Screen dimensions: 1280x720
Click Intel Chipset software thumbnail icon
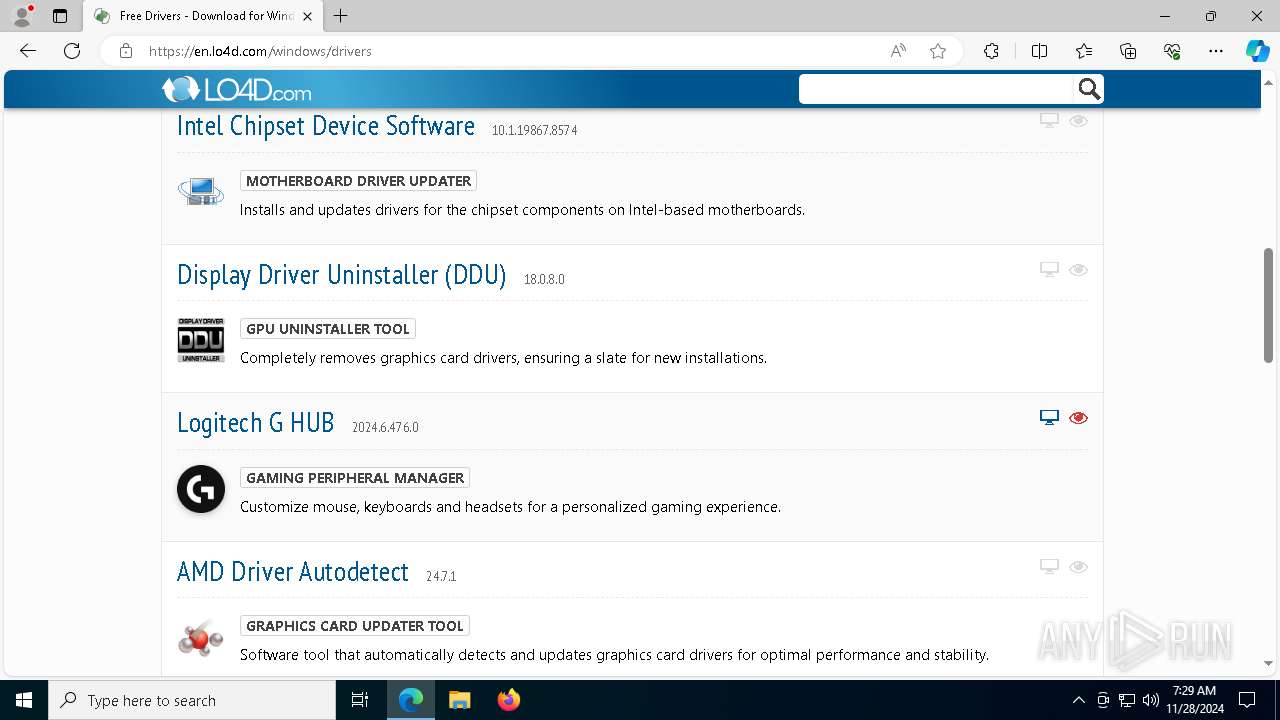201,190
